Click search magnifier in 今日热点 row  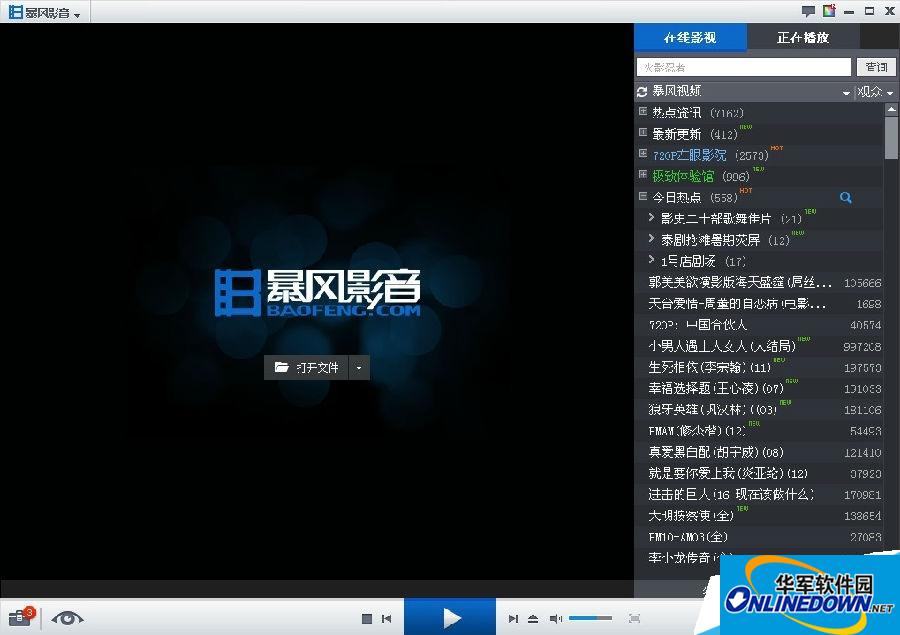coord(845,198)
